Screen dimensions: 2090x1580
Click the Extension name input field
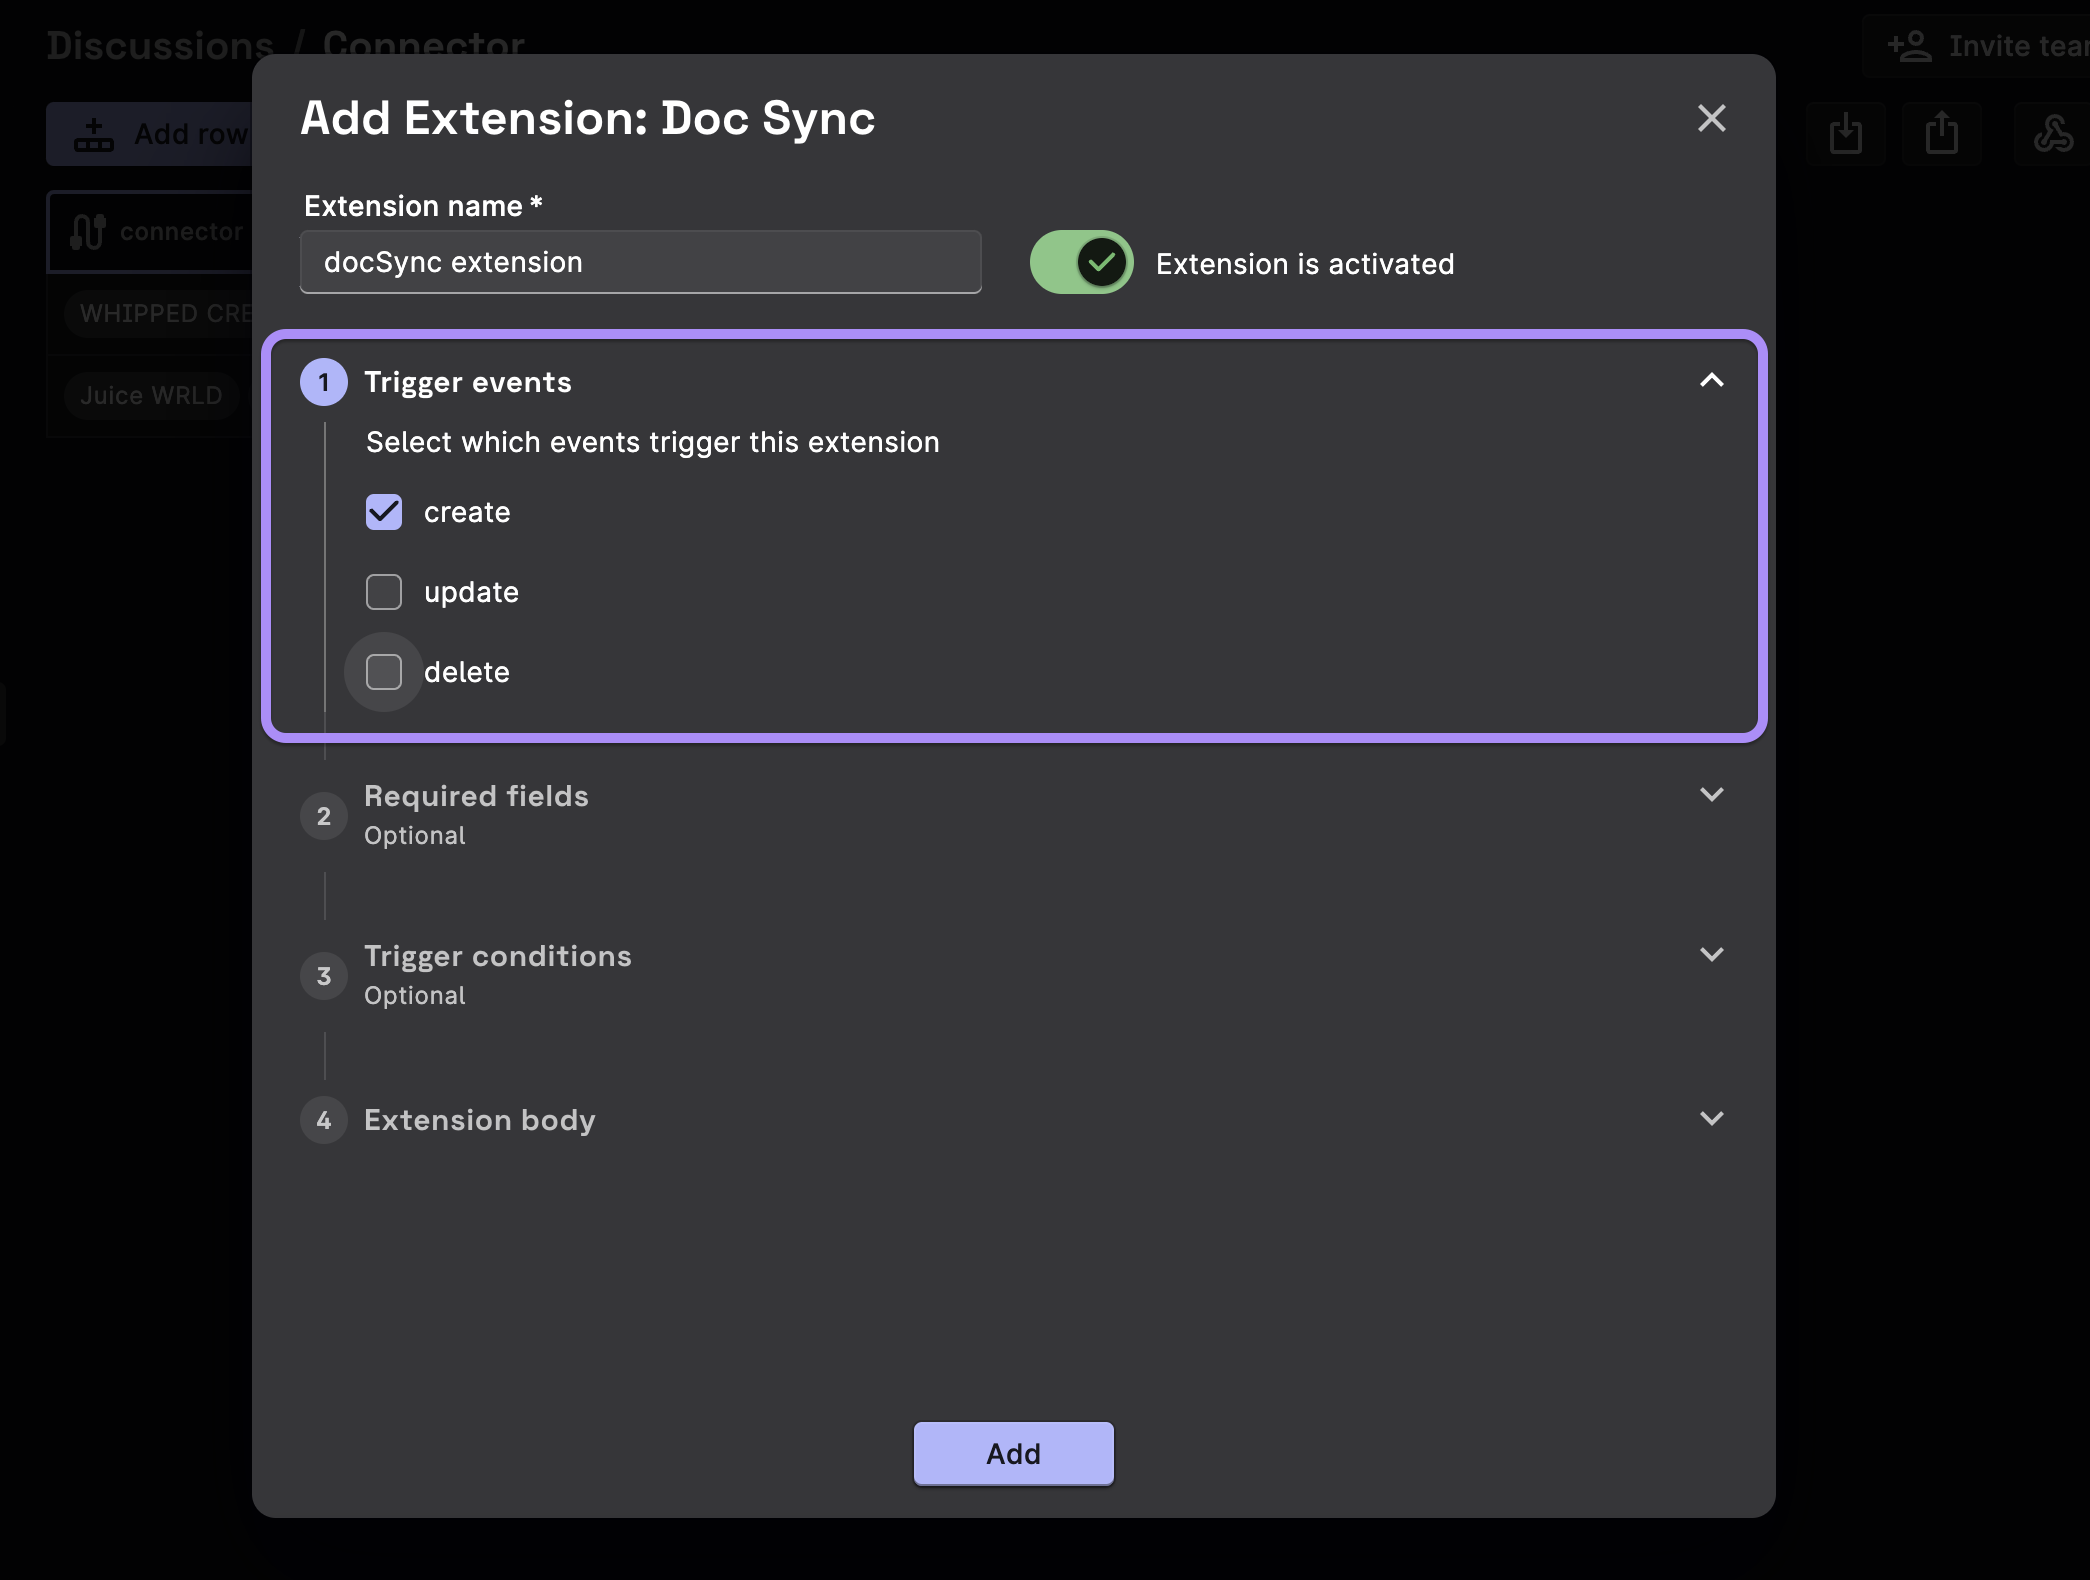click(x=640, y=263)
